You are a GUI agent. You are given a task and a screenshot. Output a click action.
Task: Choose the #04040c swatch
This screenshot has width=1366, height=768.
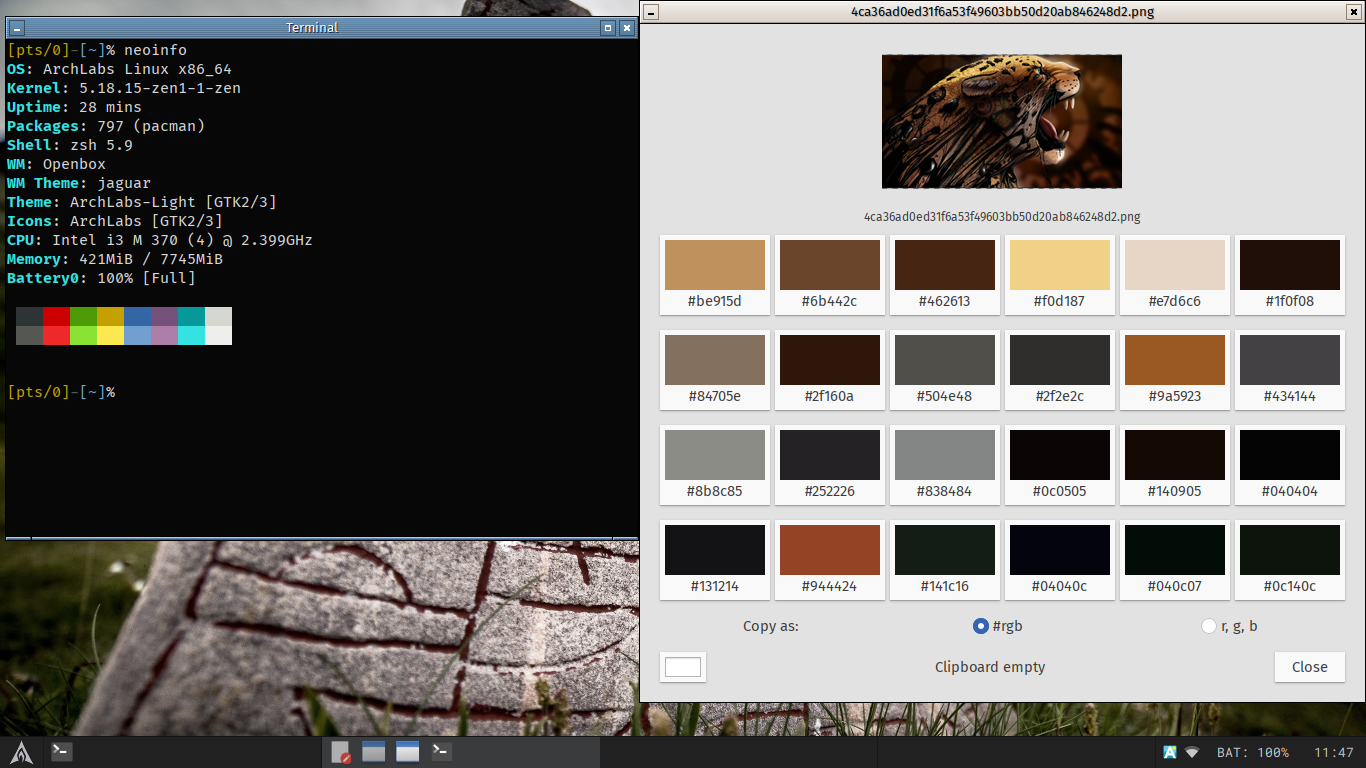(1060, 560)
